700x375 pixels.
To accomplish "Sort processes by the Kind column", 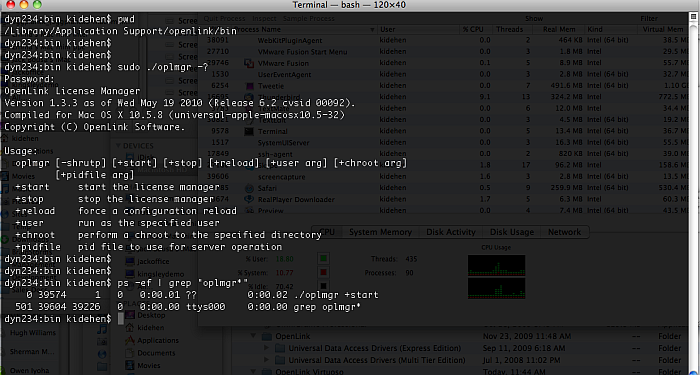I will click(x=611, y=29).
